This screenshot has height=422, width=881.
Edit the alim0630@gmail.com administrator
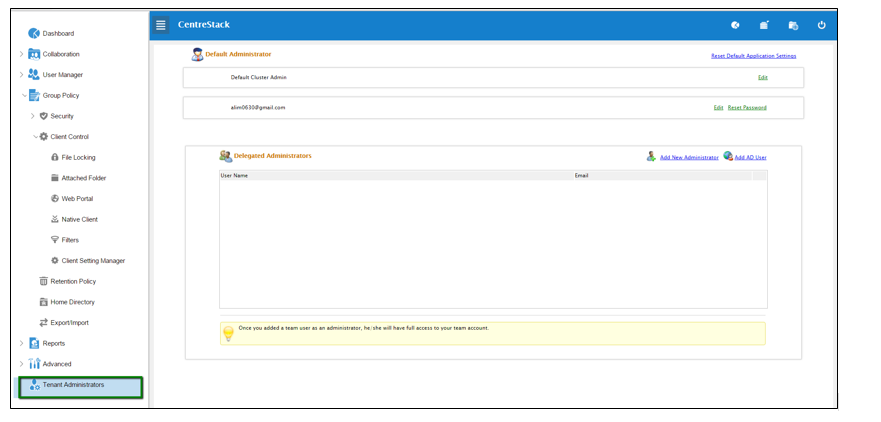[718, 107]
